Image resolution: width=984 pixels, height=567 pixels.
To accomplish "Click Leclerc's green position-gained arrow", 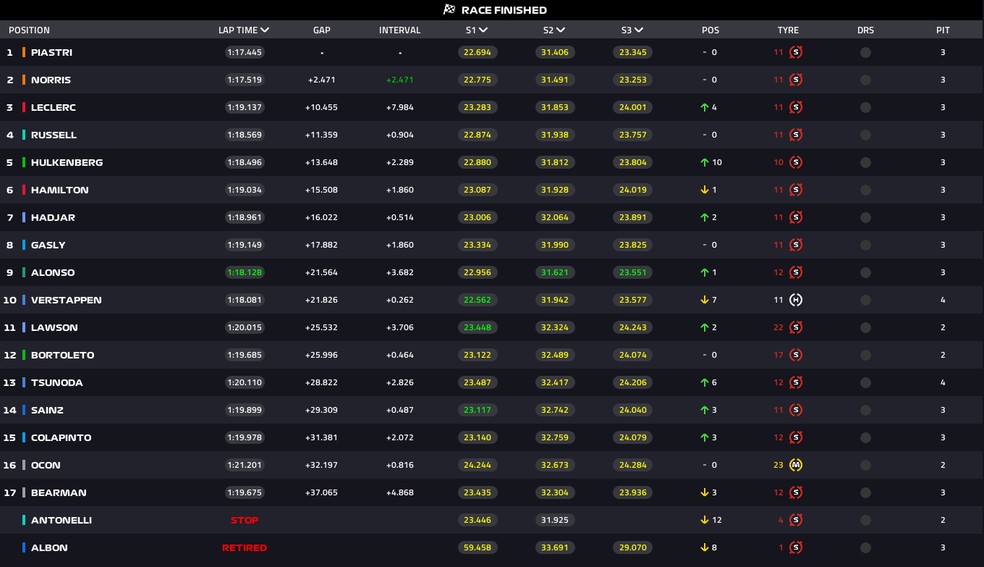I will (704, 107).
